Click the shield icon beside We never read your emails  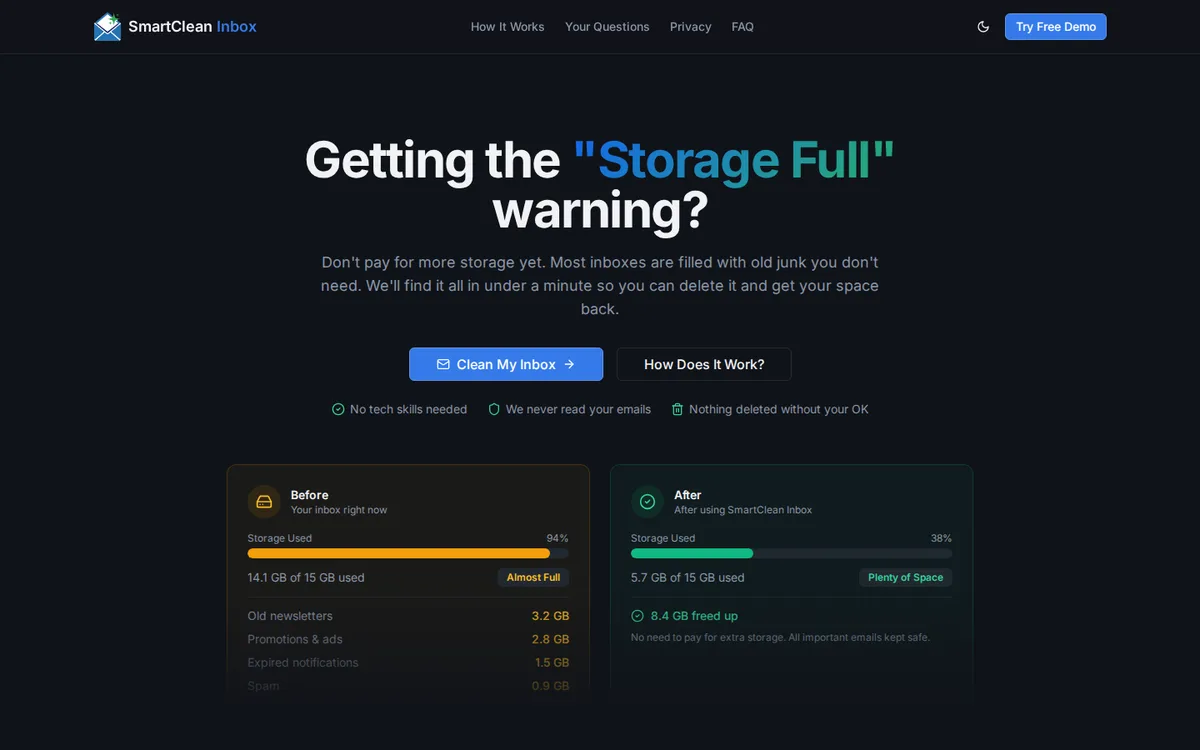coord(494,410)
